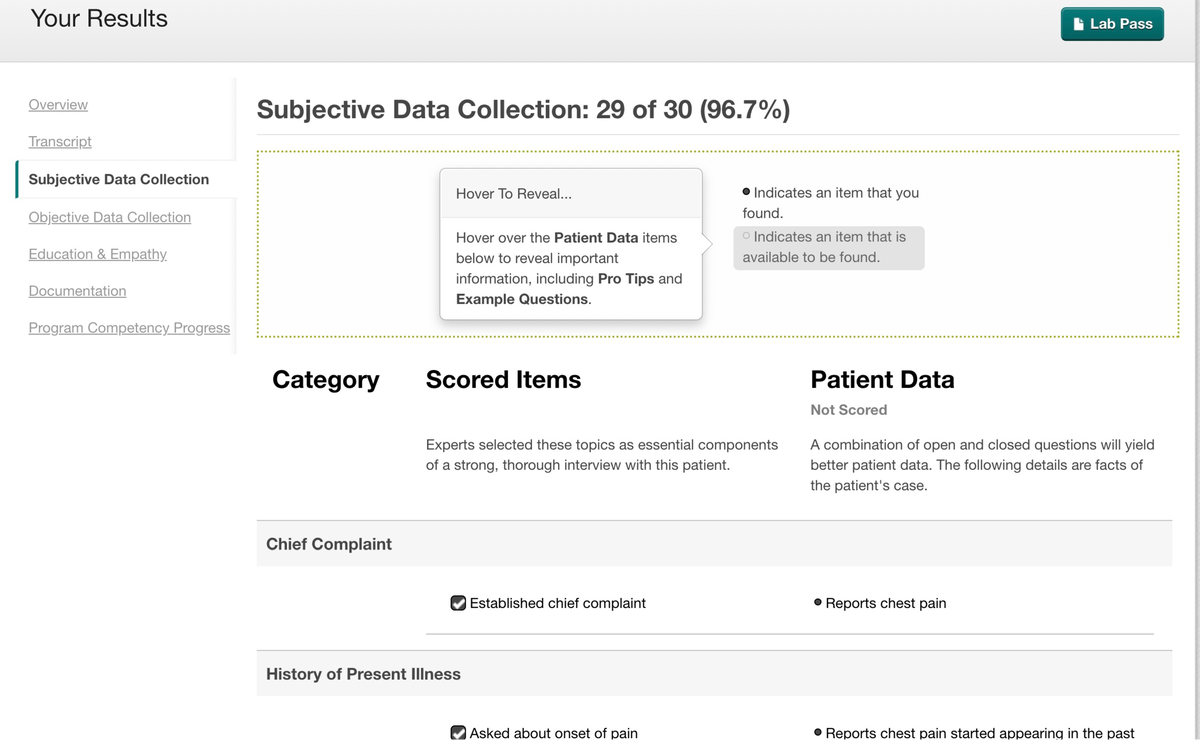Expand the Chief Complaint section header
The width and height of the screenshot is (1200, 740).
(x=328, y=544)
